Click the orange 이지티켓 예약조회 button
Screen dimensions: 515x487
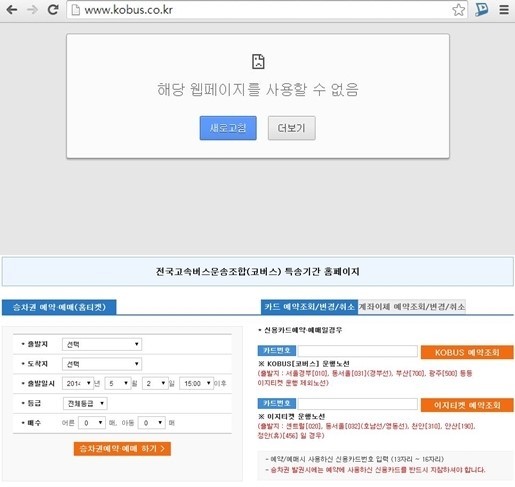coord(467,405)
